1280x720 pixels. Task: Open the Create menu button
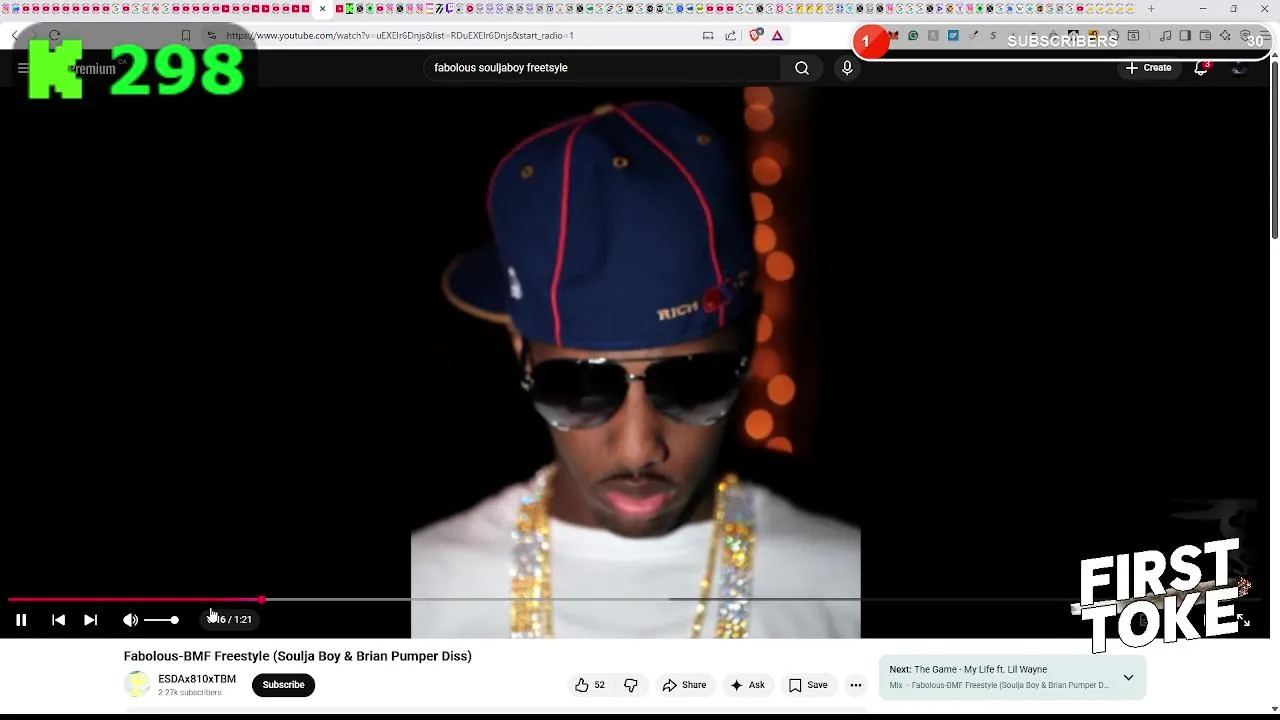pos(1148,68)
